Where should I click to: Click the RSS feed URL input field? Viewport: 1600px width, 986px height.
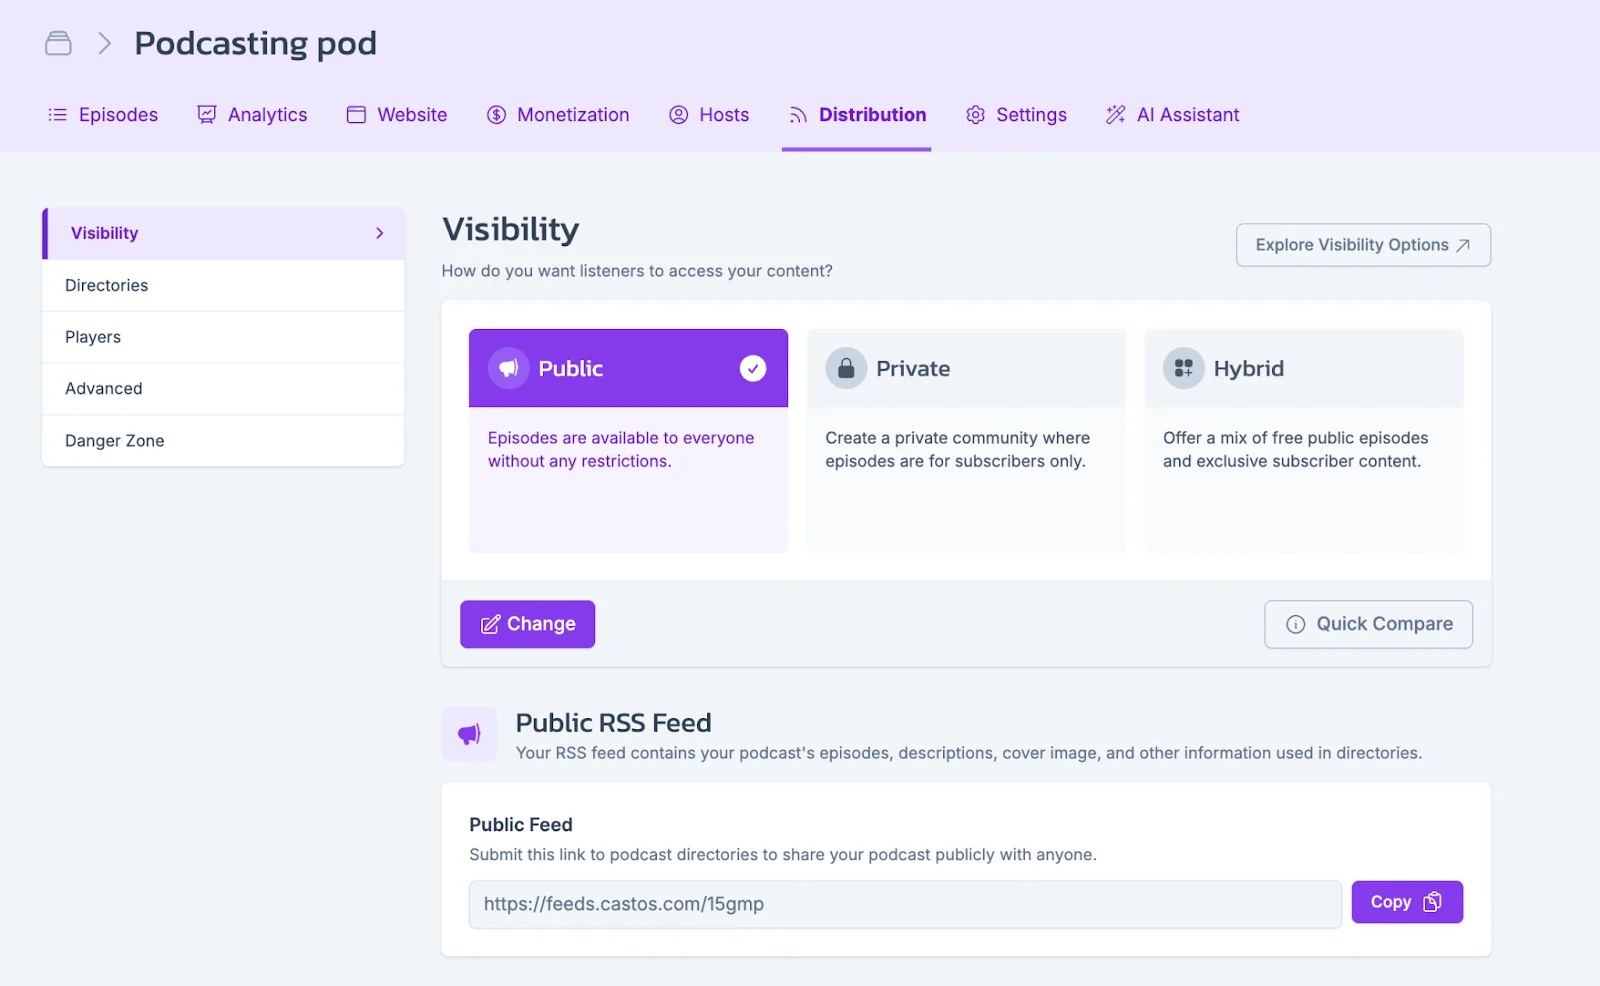click(x=905, y=904)
